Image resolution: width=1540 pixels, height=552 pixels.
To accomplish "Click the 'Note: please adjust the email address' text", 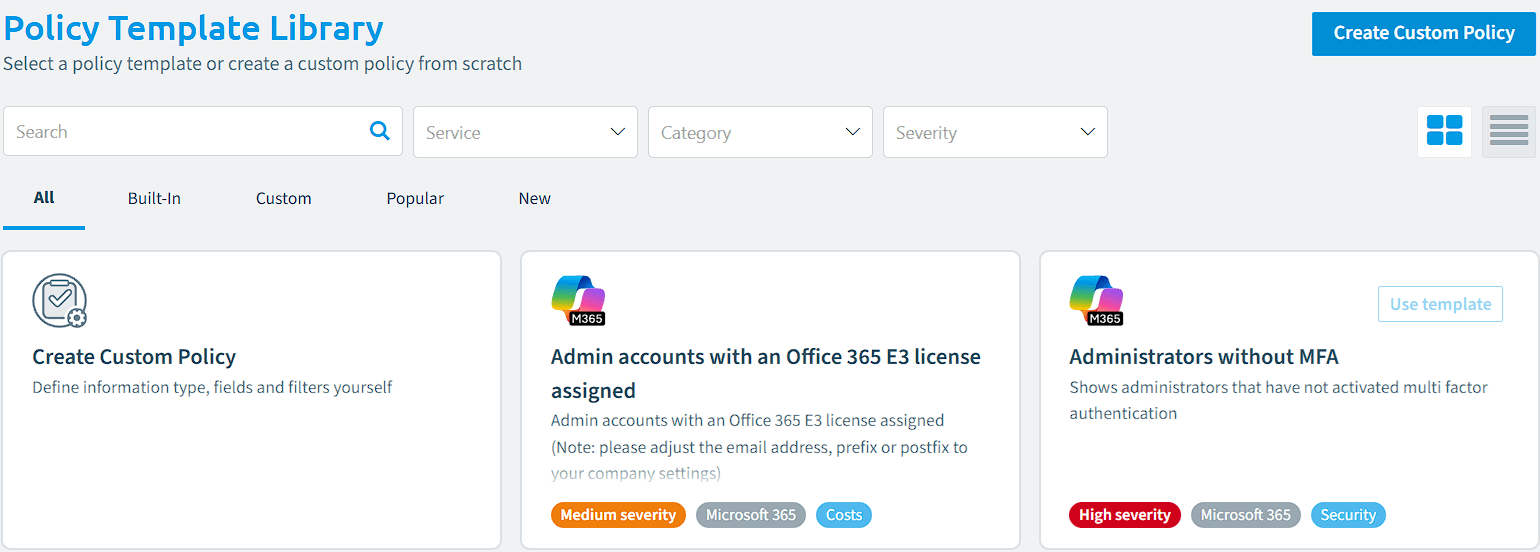I will click(759, 447).
